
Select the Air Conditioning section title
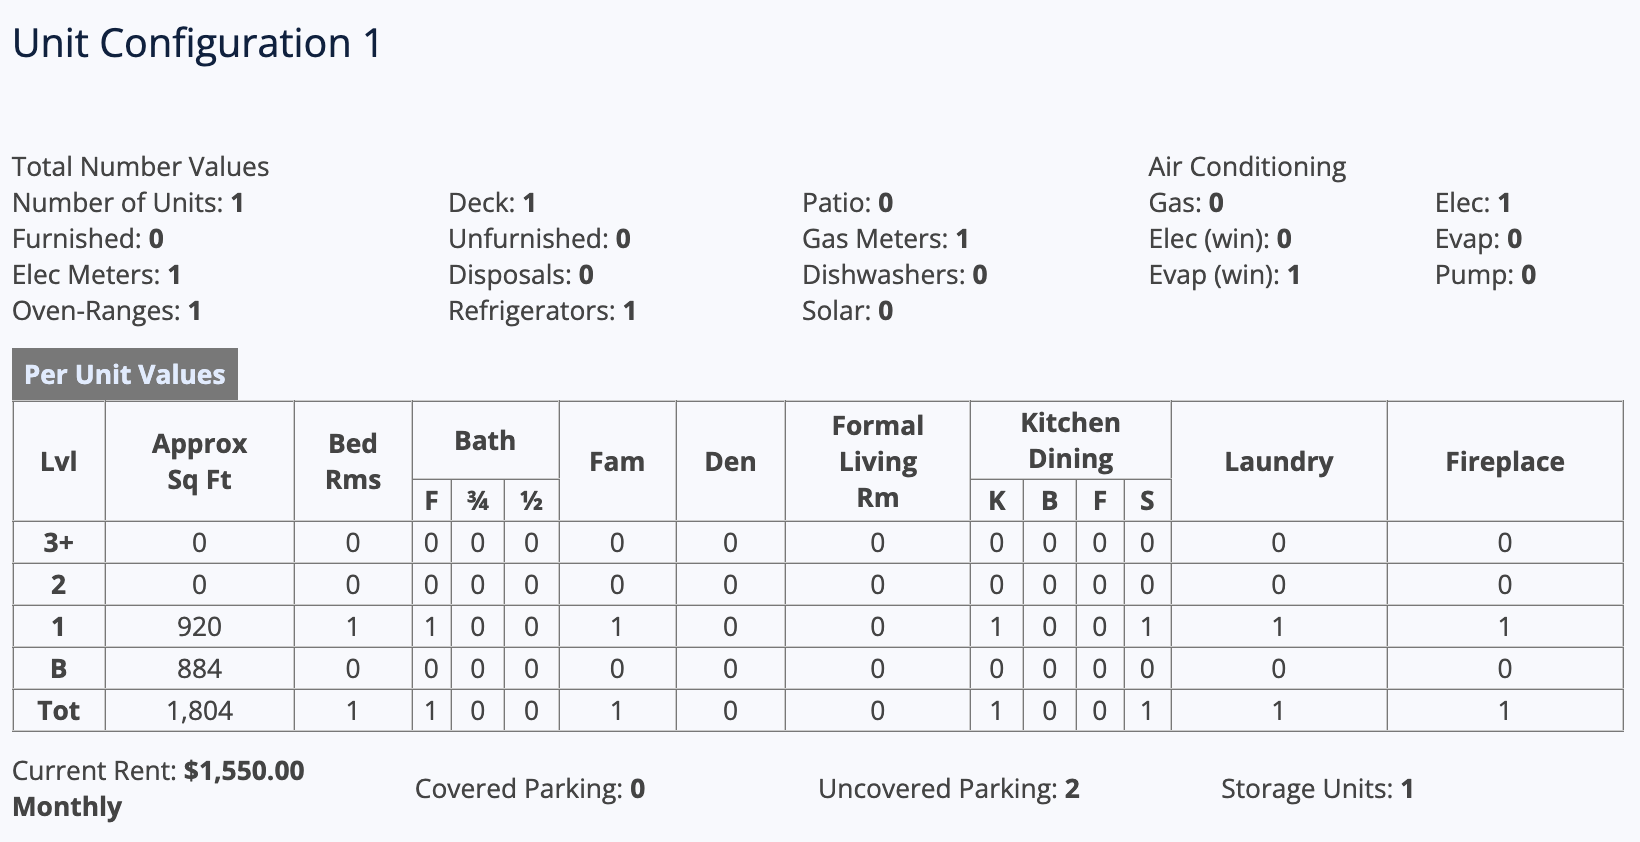pyautogui.click(x=1247, y=167)
